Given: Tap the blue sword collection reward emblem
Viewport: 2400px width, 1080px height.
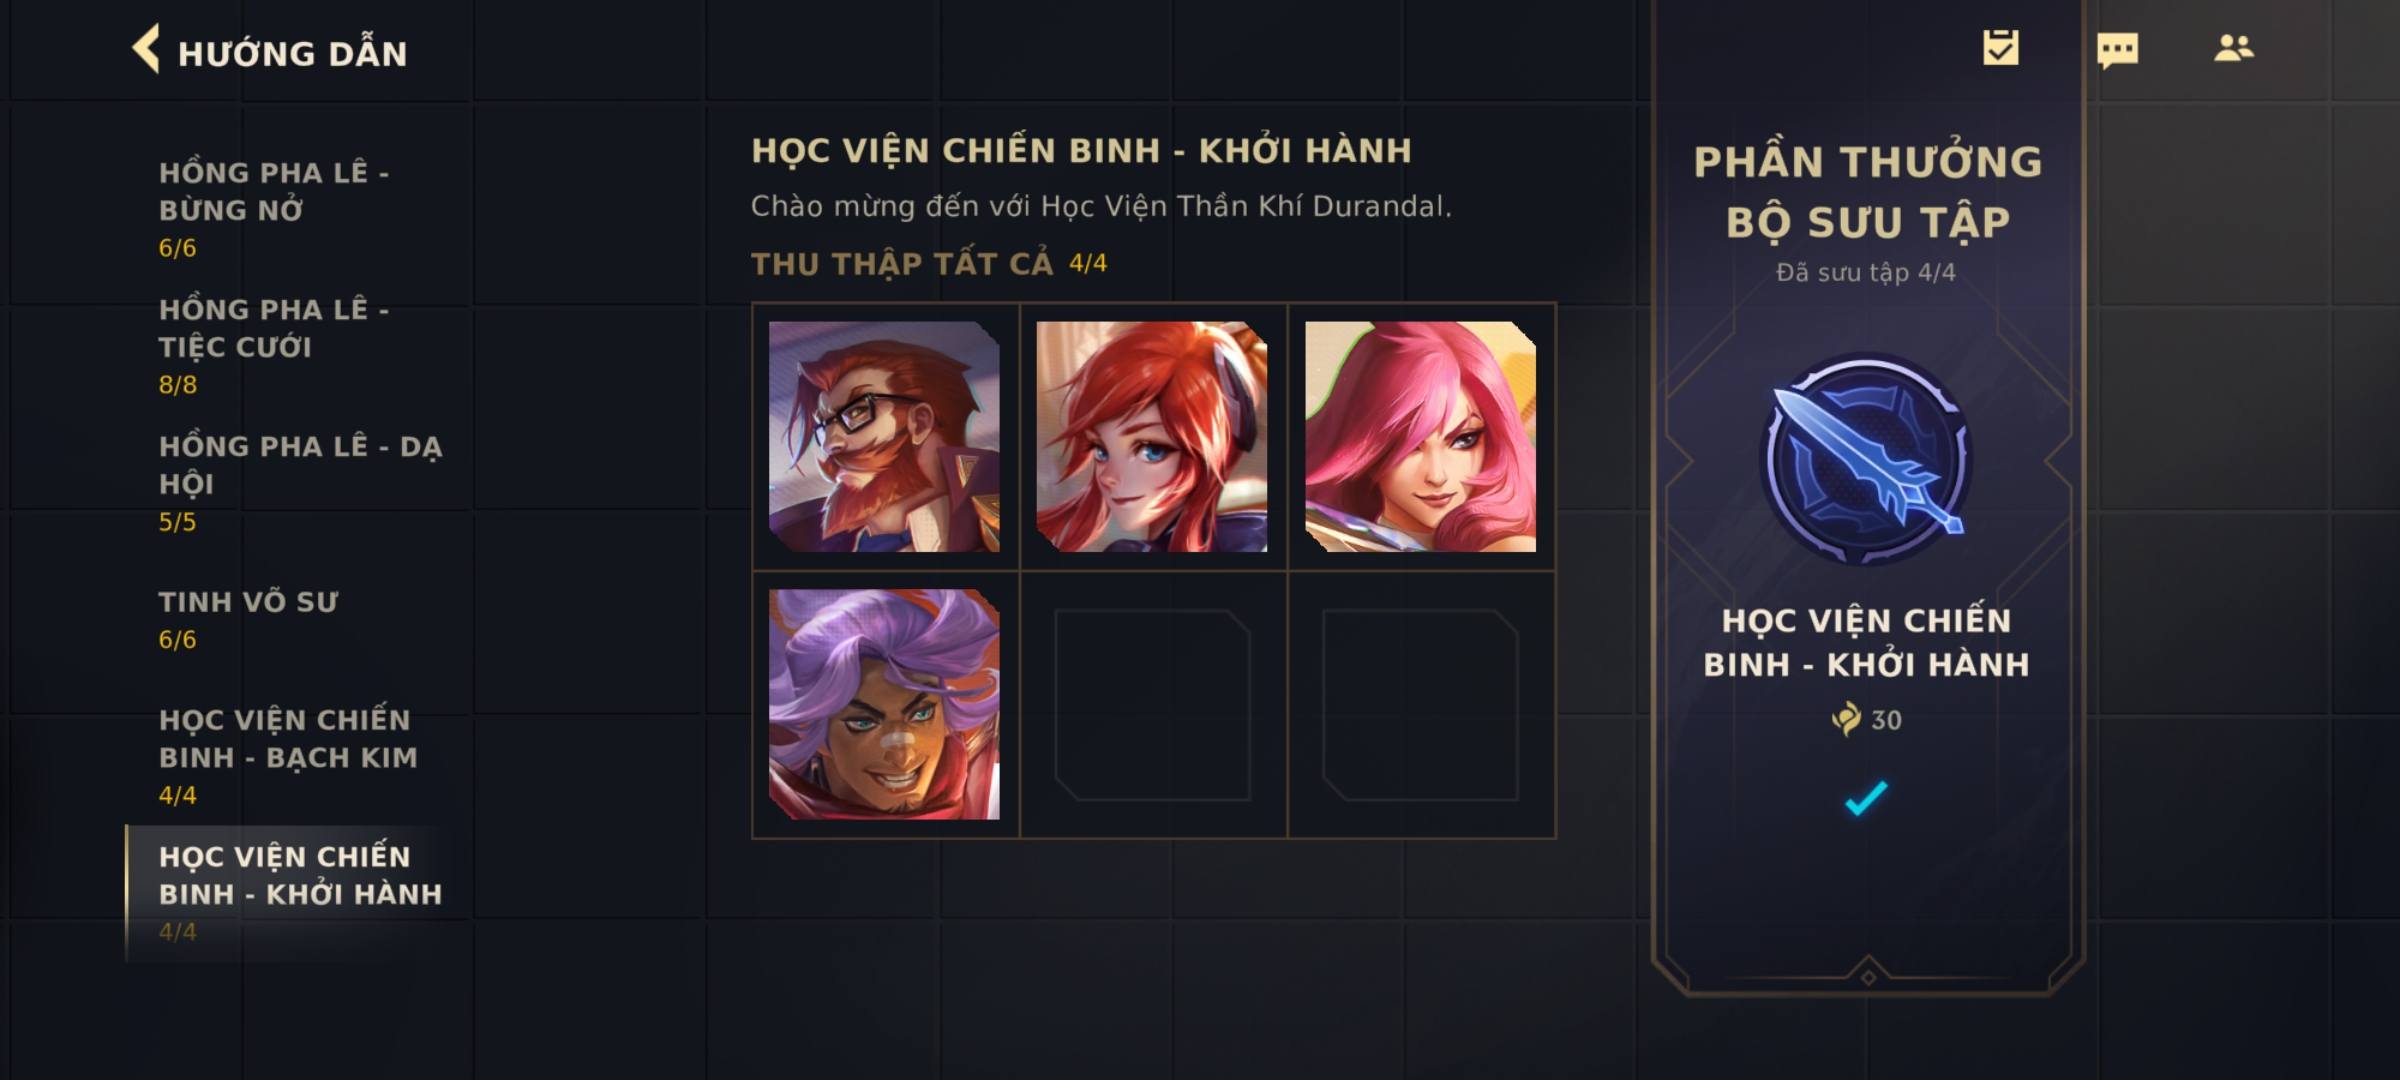Looking at the screenshot, I should click(x=1866, y=460).
